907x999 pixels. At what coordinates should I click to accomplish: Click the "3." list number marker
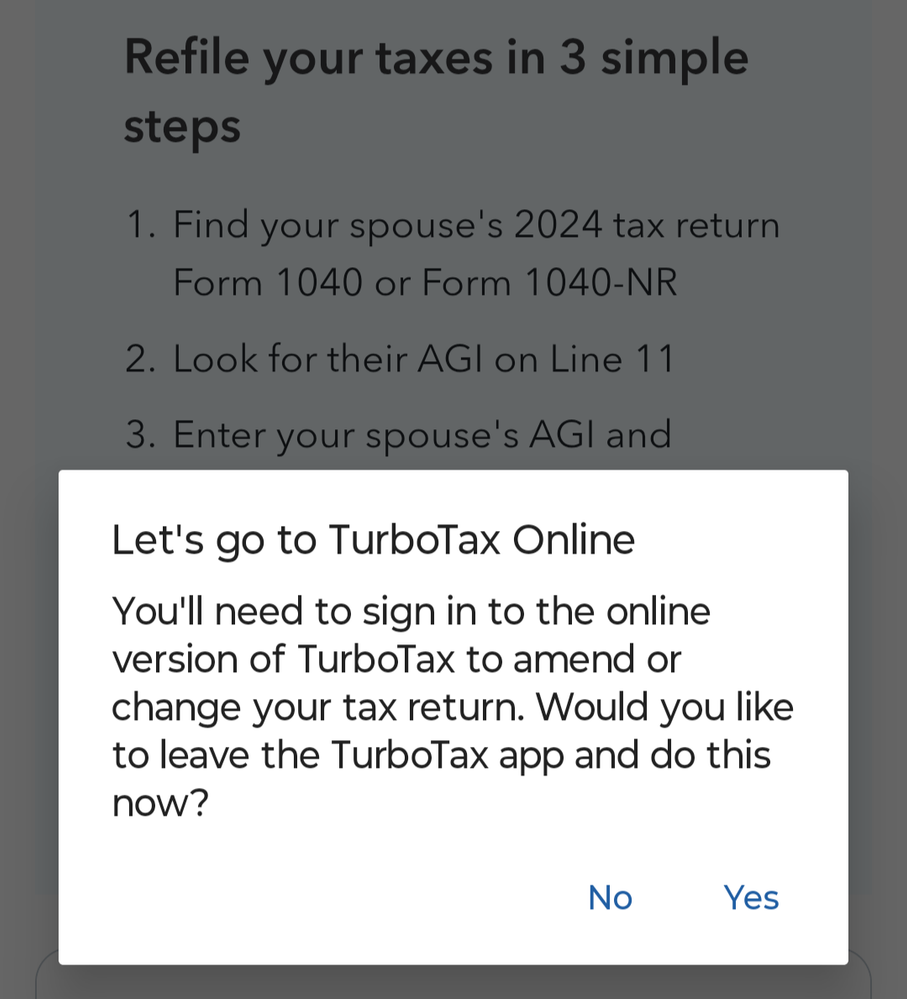coord(140,435)
